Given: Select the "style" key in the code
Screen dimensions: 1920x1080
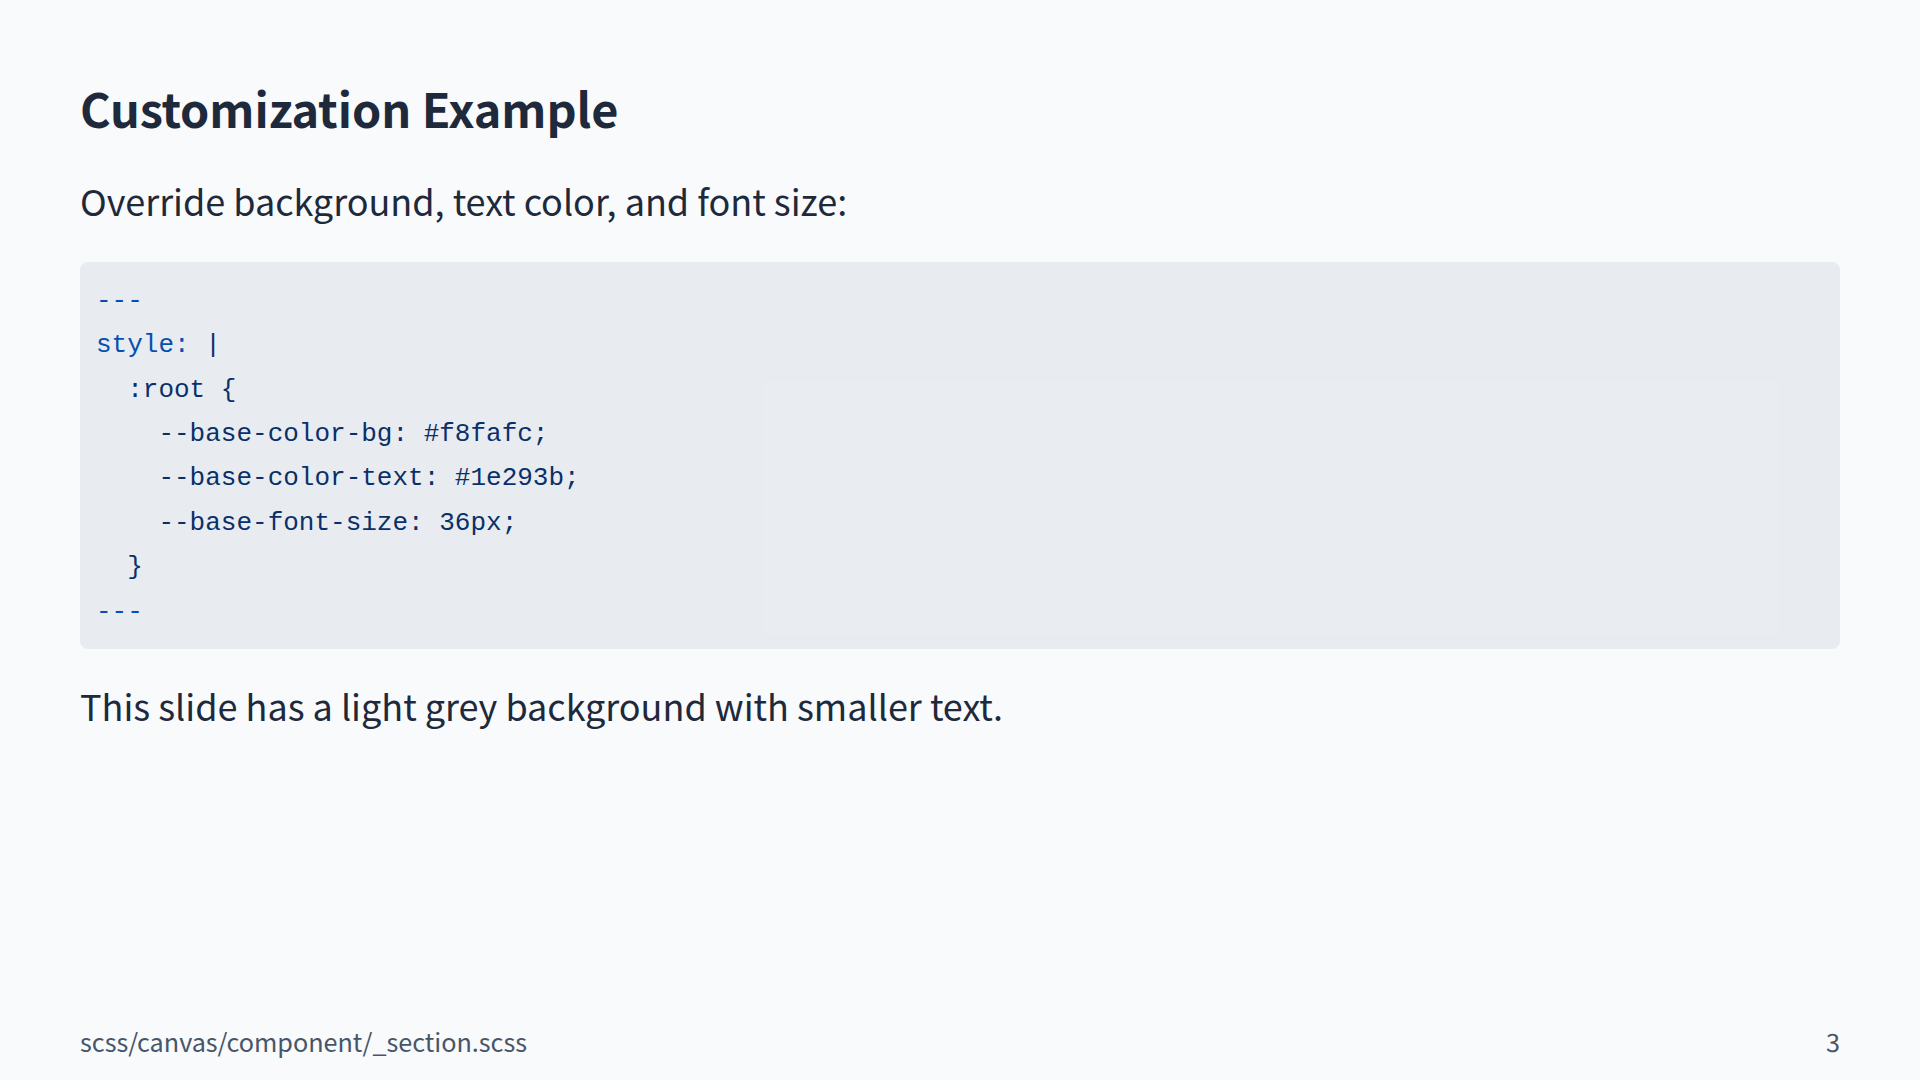Looking at the screenshot, I should [x=135, y=344].
